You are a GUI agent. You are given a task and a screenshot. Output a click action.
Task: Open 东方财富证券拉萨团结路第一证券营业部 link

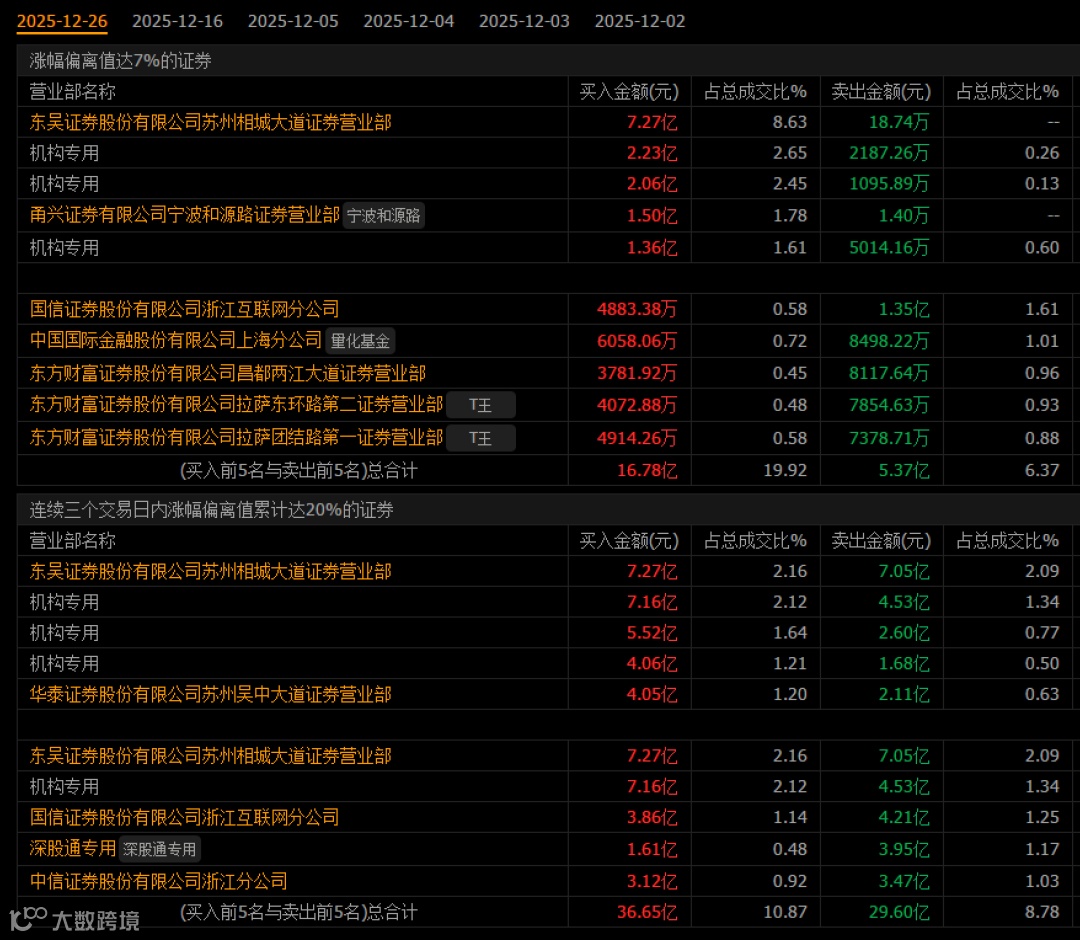pos(236,437)
